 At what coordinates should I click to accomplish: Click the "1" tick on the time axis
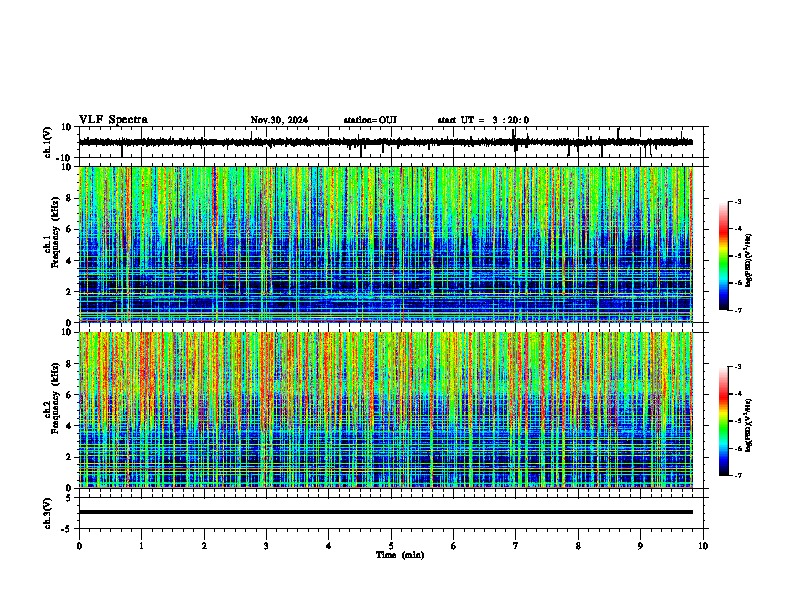(x=141, y=546)
